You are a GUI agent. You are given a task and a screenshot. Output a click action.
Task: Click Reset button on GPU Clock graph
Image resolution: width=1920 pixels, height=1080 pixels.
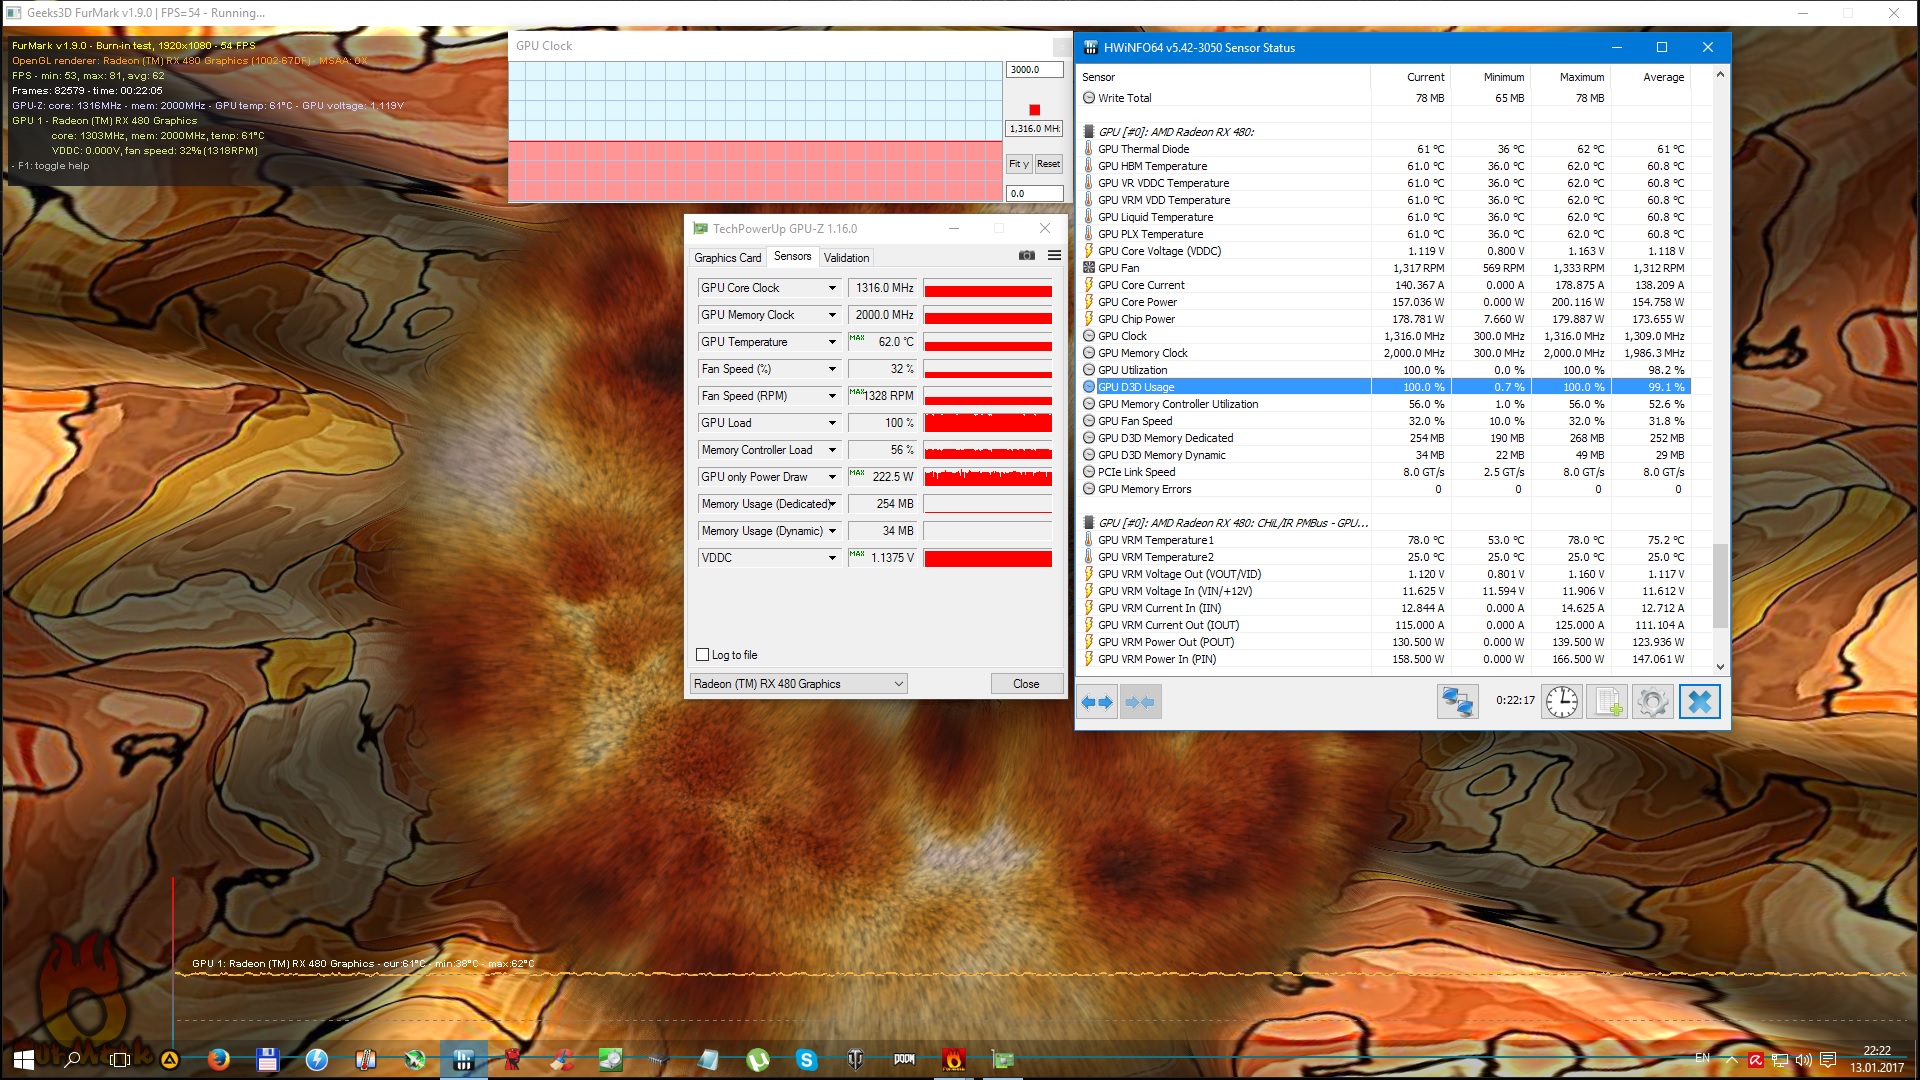[1048, 164]
